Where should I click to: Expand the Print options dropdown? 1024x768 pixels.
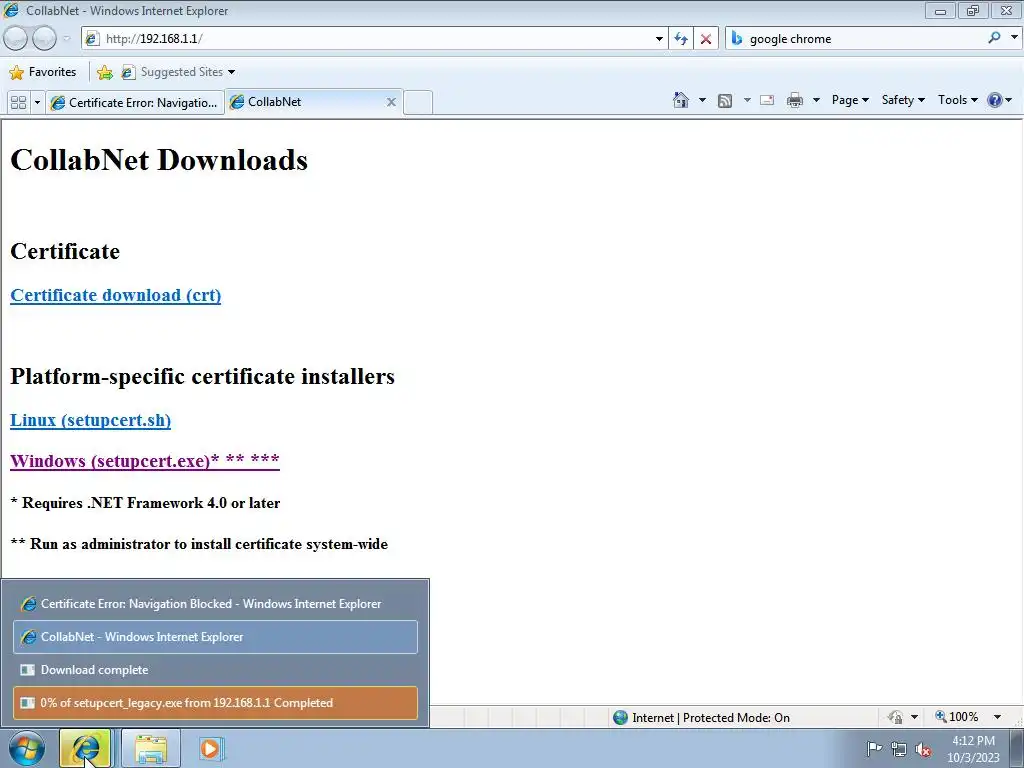pyautogui.click(x=816, y=100)
